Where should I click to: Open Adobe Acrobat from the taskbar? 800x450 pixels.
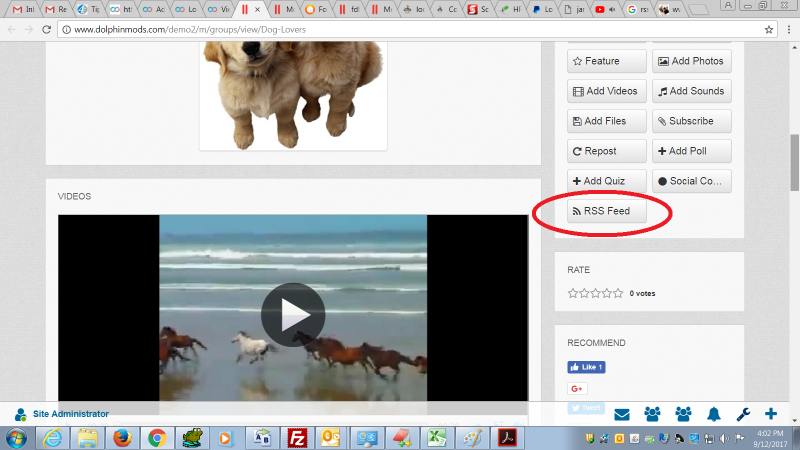click(507, 438)
